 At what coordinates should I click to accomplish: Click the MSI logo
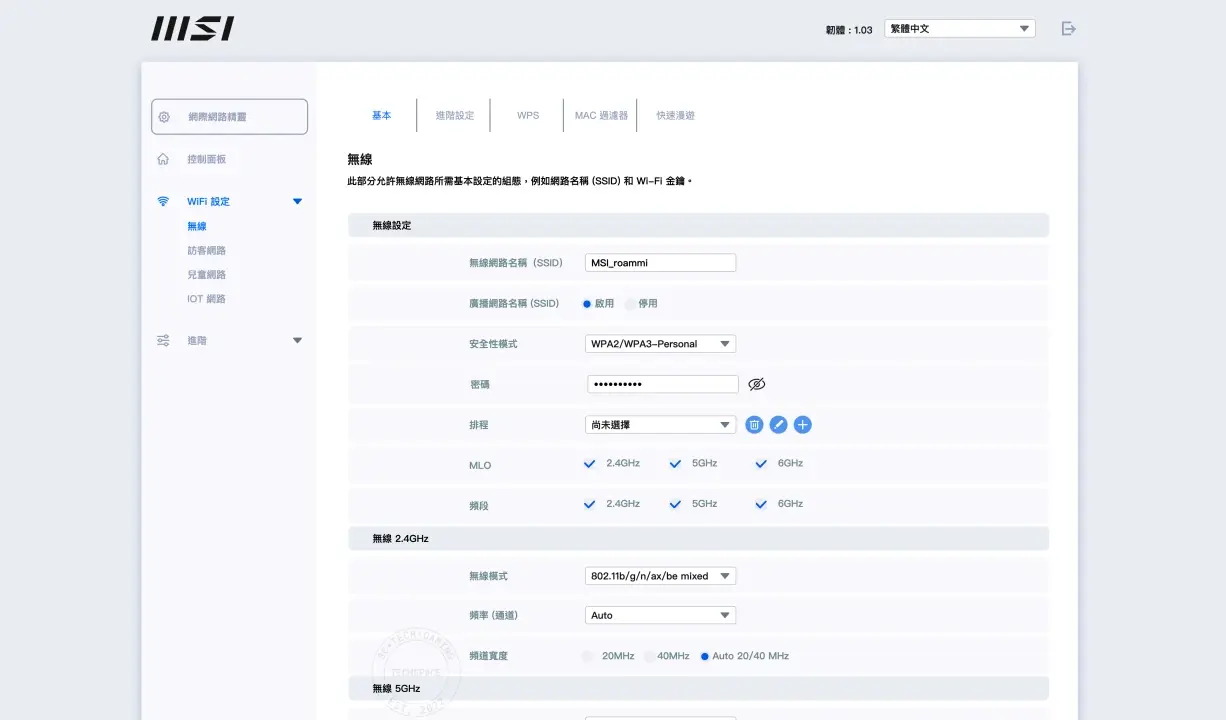193,29
